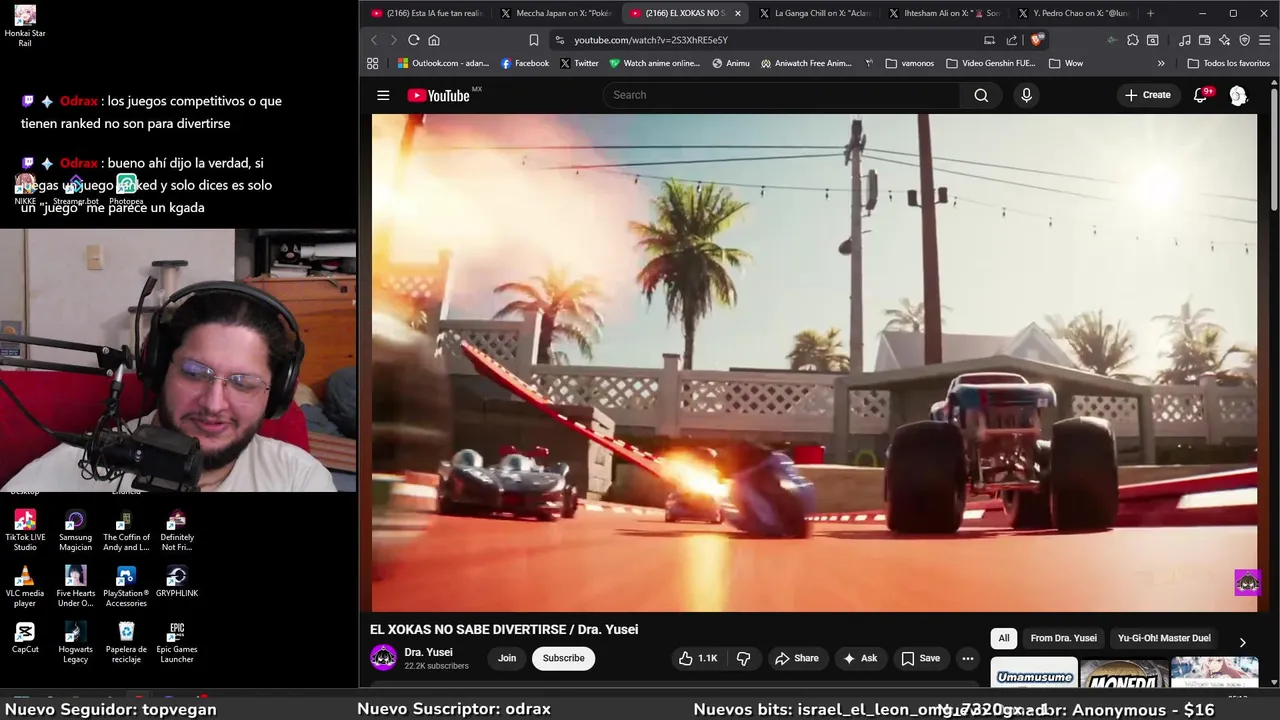
Task: Save video to playlist button
Action: pos(920,658)
